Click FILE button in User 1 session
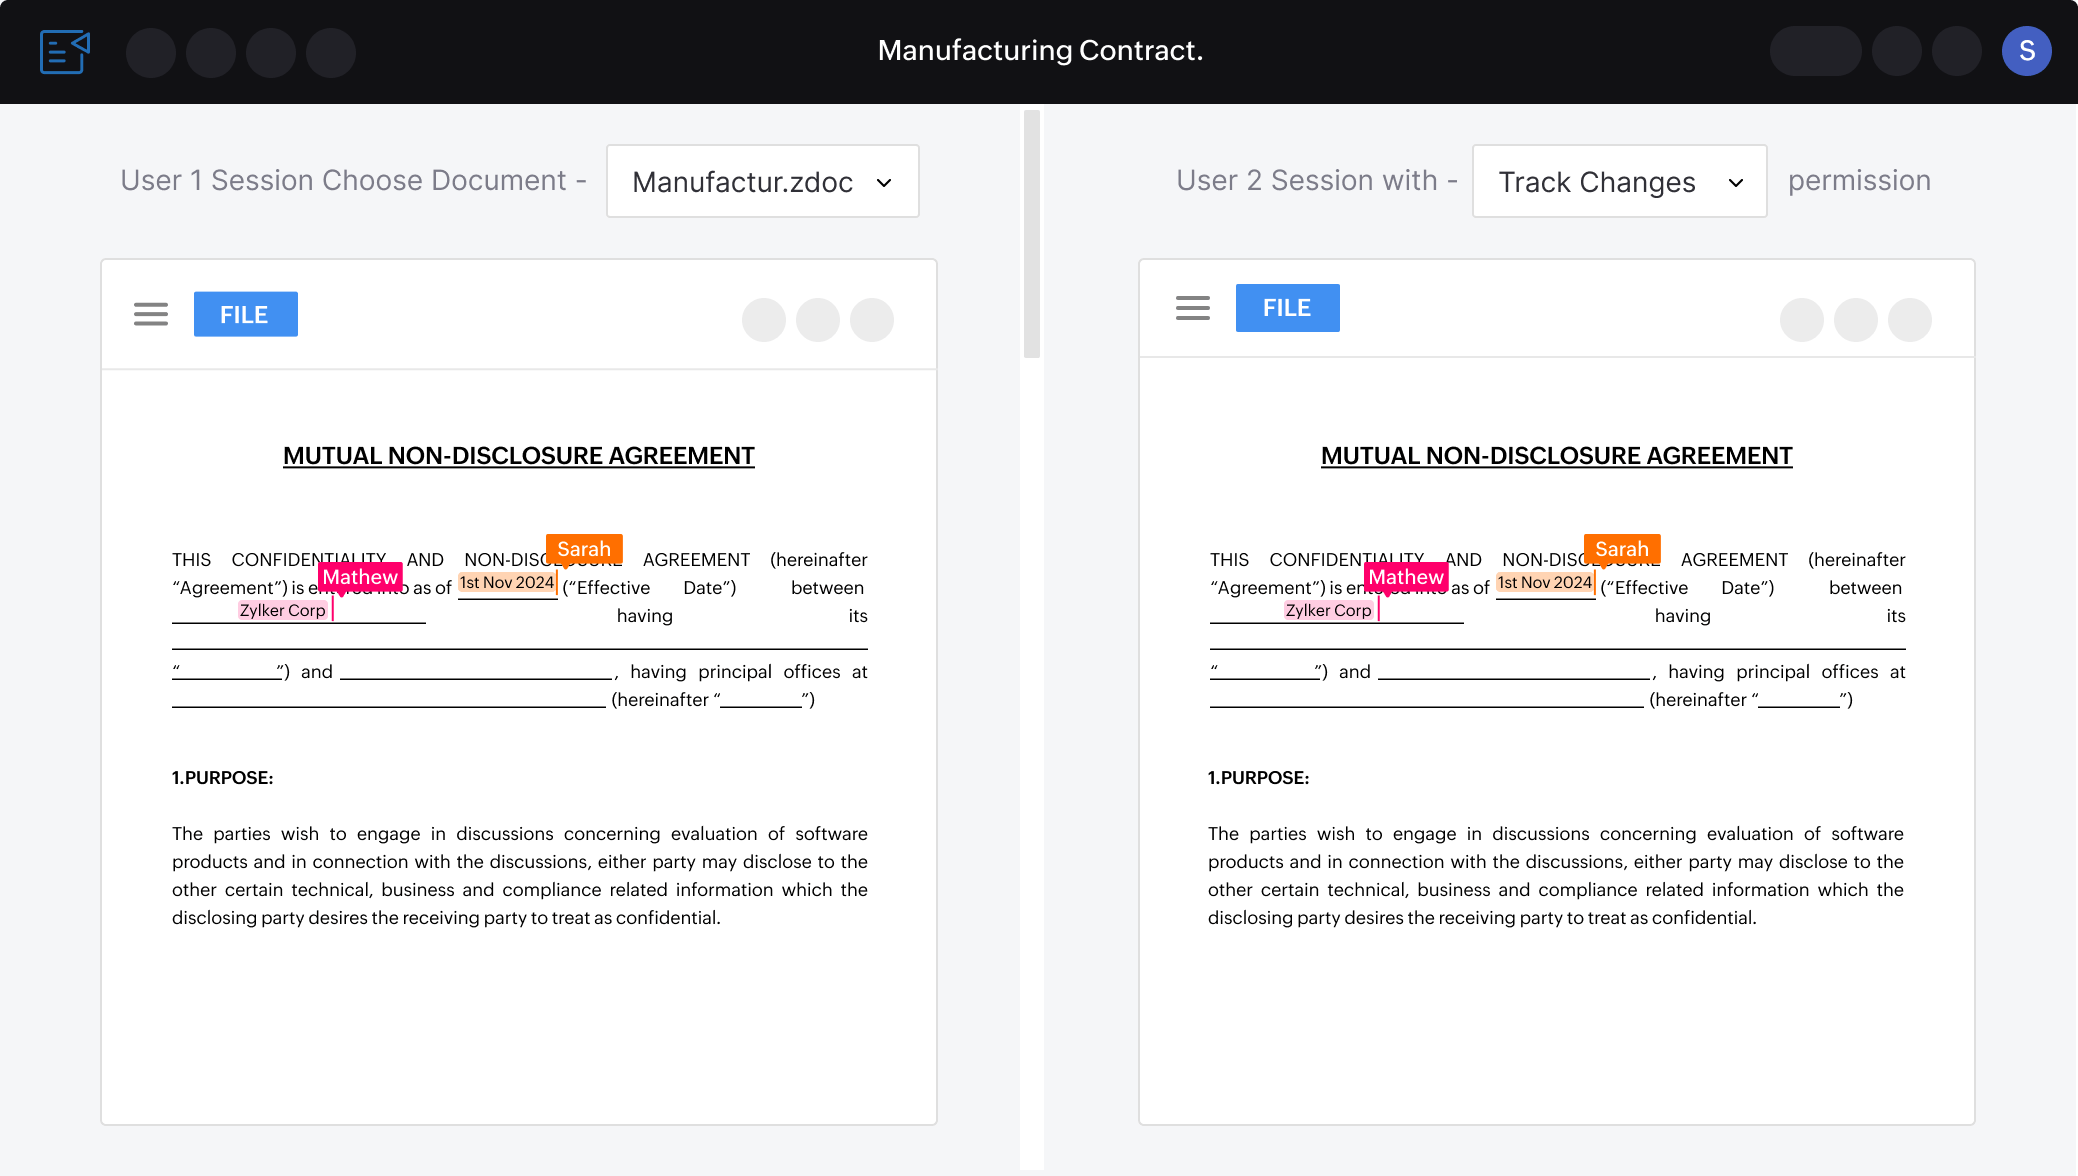This screenshot has height=1176, width=2078. coord(245,314)
